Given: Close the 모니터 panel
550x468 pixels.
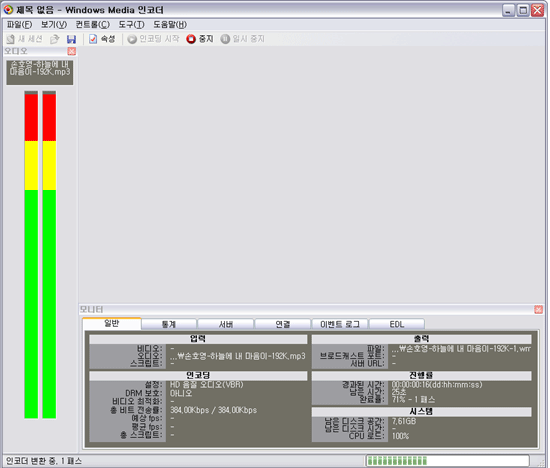Looking at the screenshot, I should click(538, 309).
